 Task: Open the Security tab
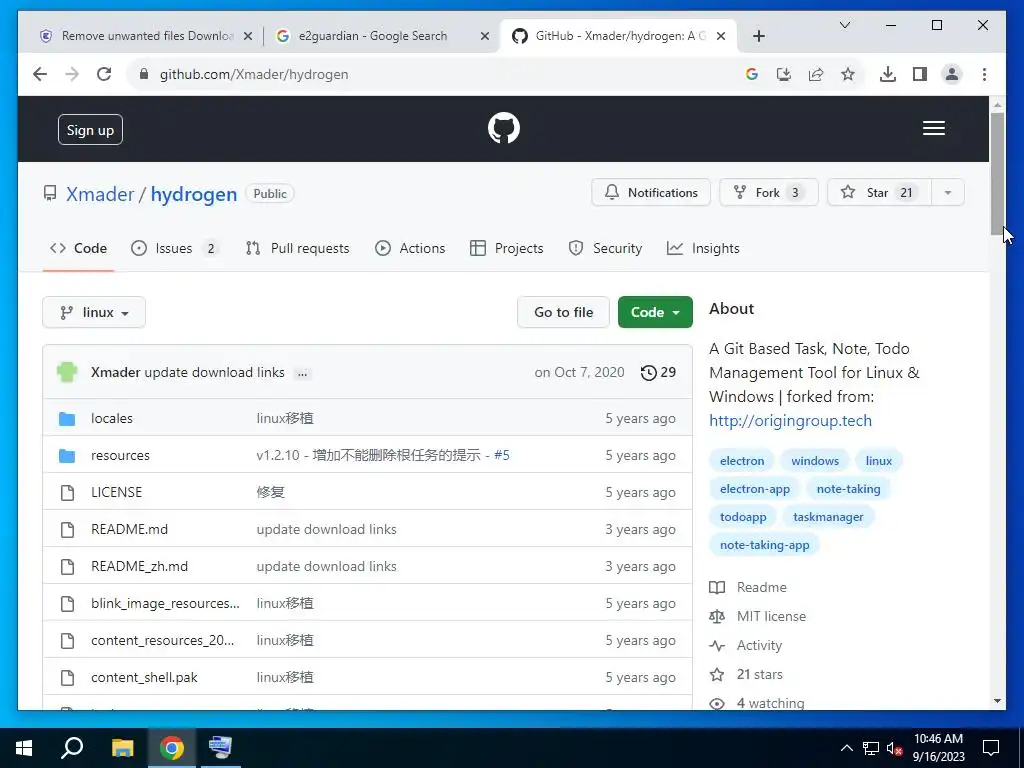[x=605, y=248]
